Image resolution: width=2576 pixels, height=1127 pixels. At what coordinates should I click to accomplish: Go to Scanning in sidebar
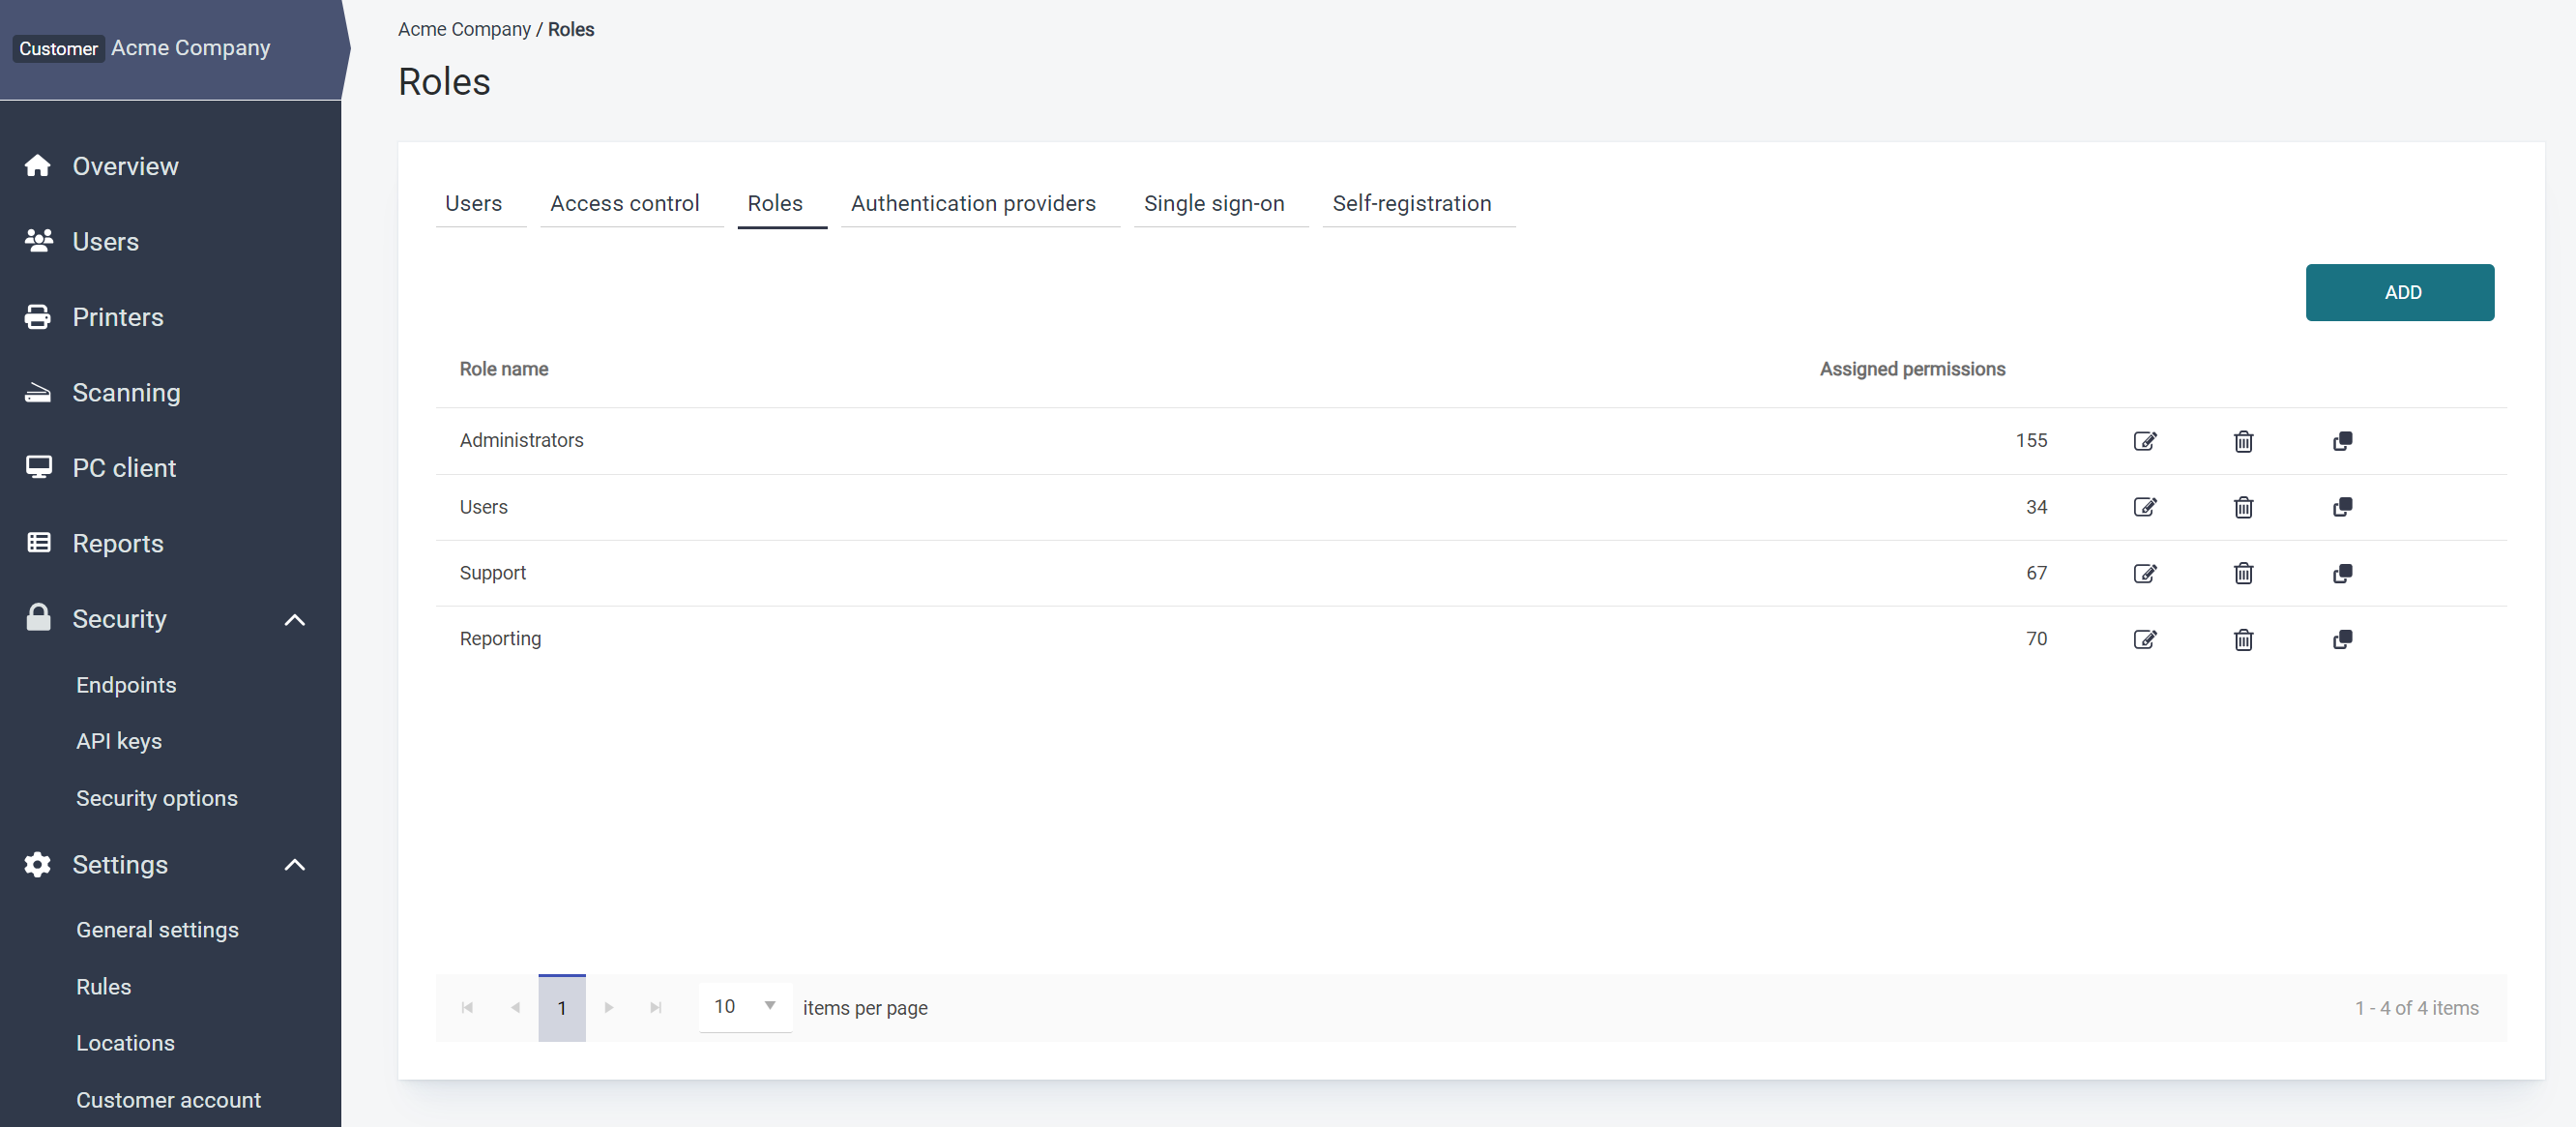tap(126, 392)
